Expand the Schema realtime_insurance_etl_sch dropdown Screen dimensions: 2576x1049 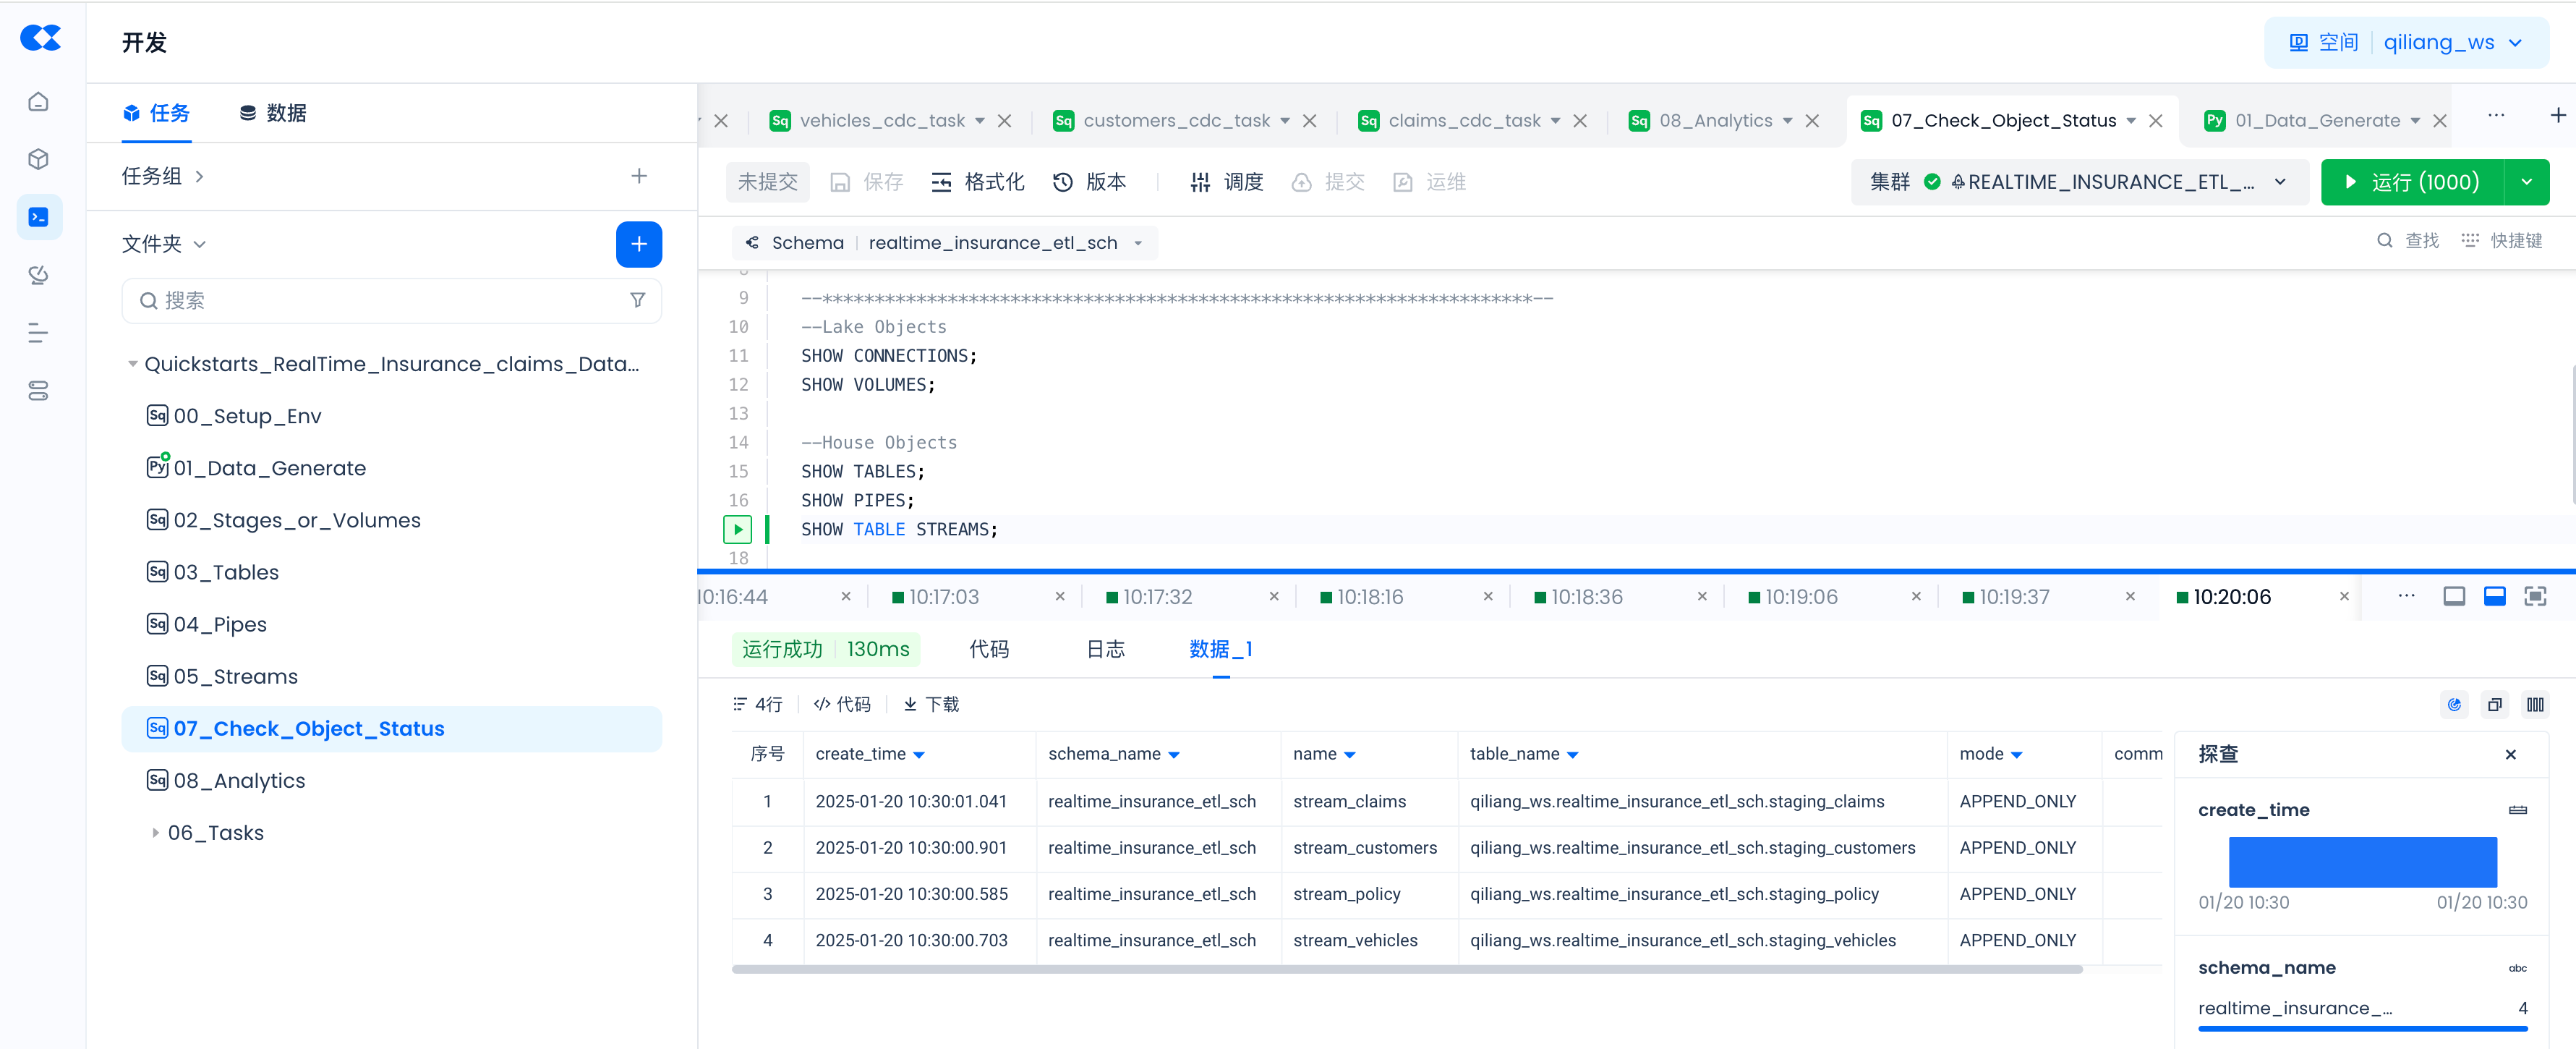coord(1137,243)
